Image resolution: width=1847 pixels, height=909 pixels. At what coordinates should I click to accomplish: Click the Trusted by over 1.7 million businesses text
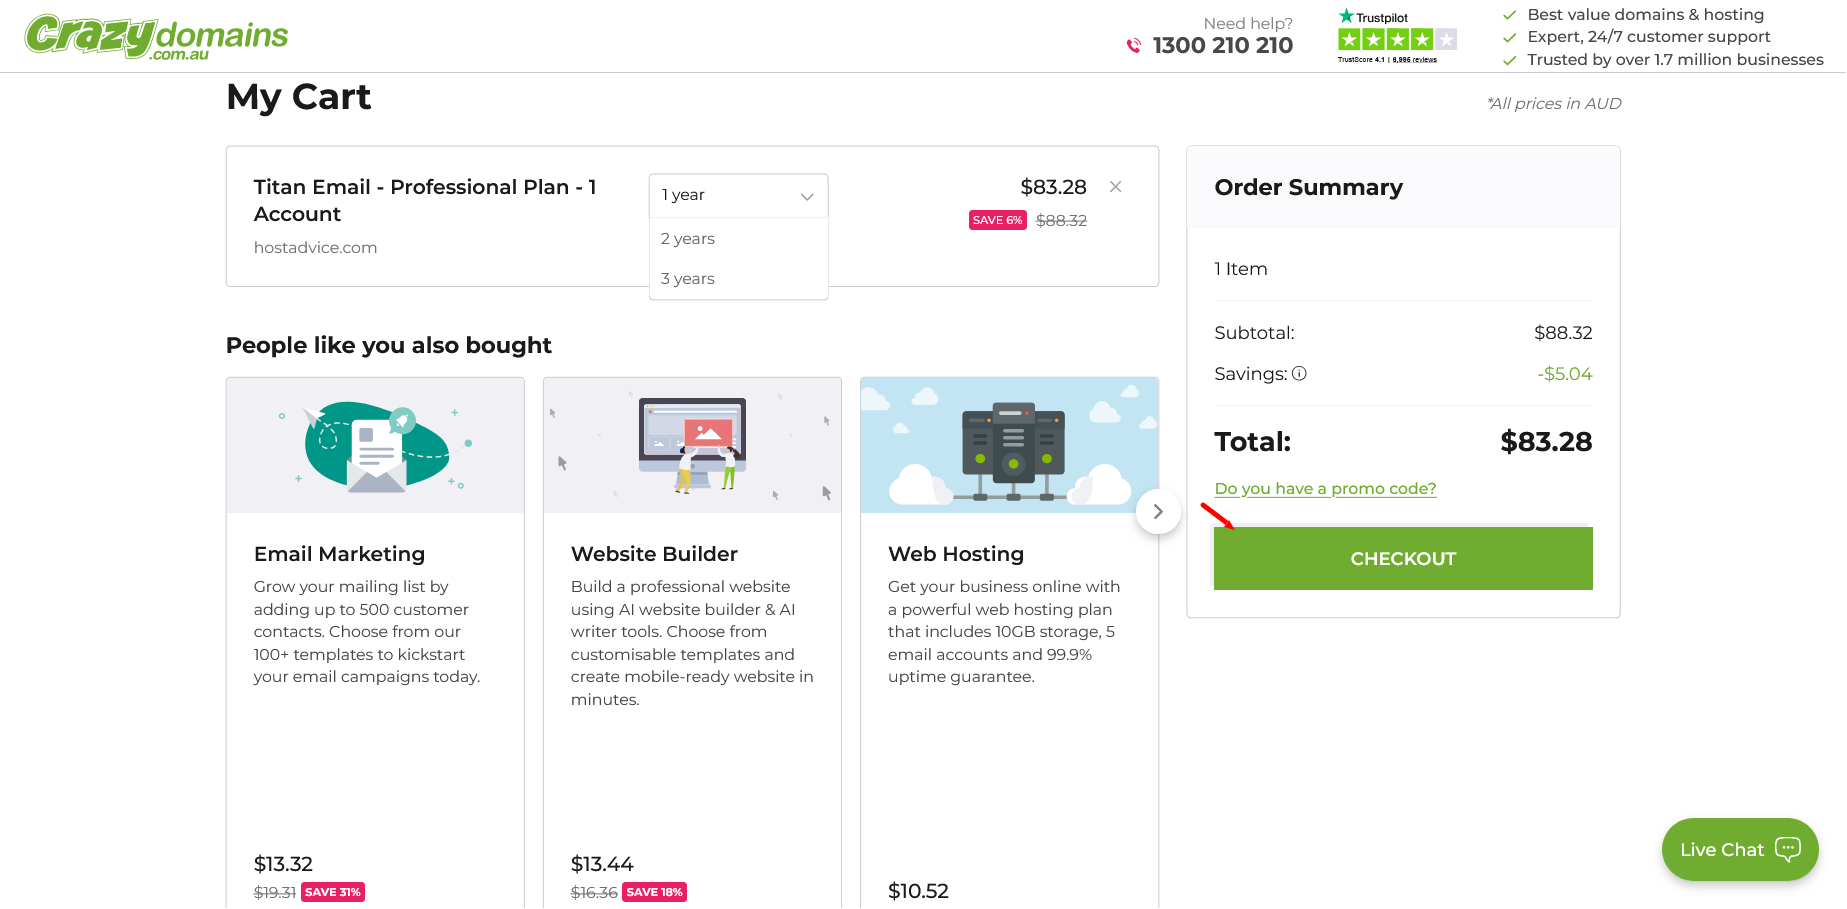(x=1675, y=60)
